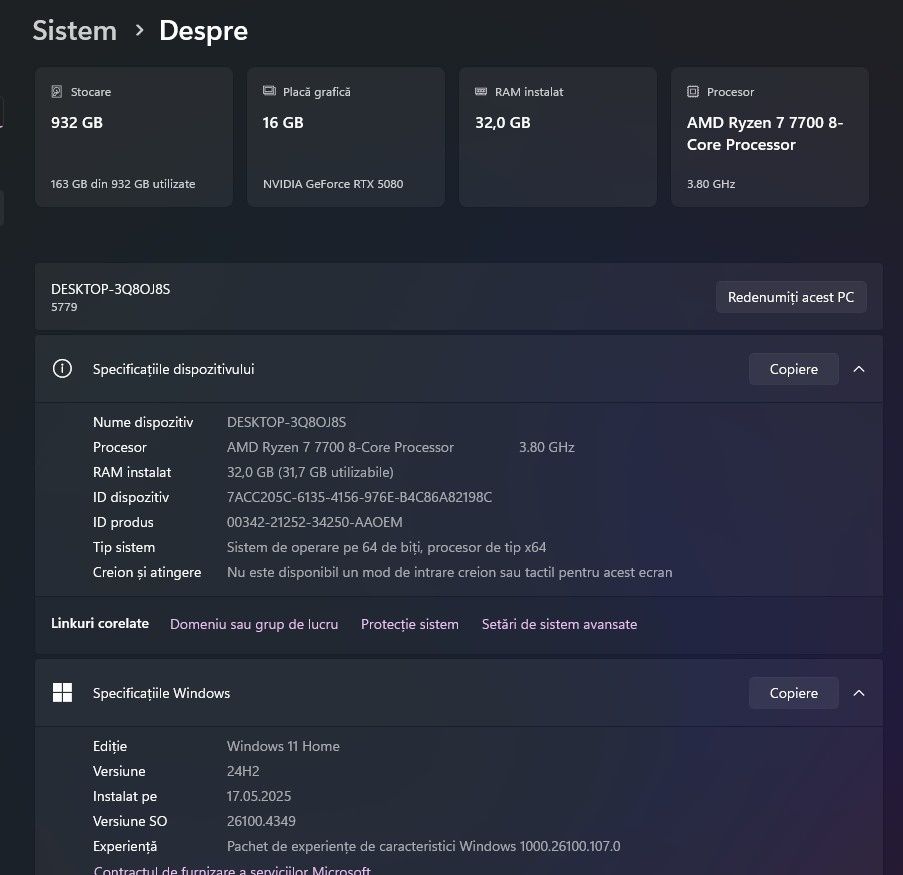The image size is (903, 875).
Task: Select the 3.80 GHz value in Procesor row
Action: coord(547,448)
